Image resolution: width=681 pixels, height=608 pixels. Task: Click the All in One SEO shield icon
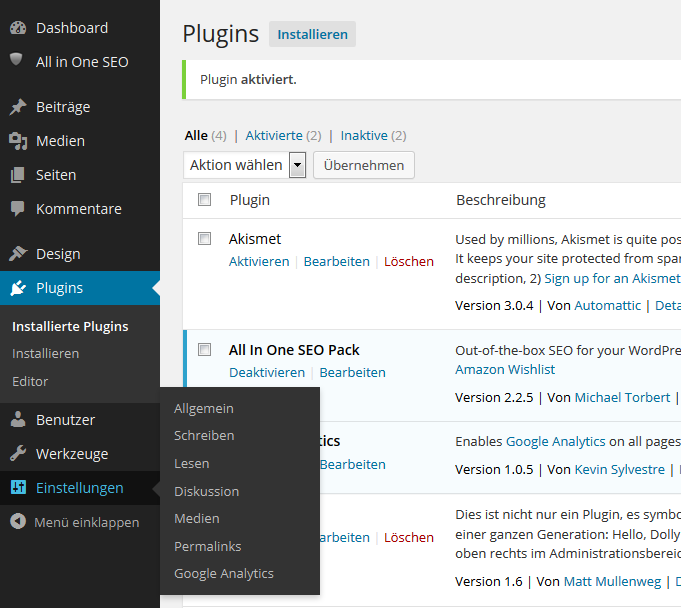coord(16,59)
